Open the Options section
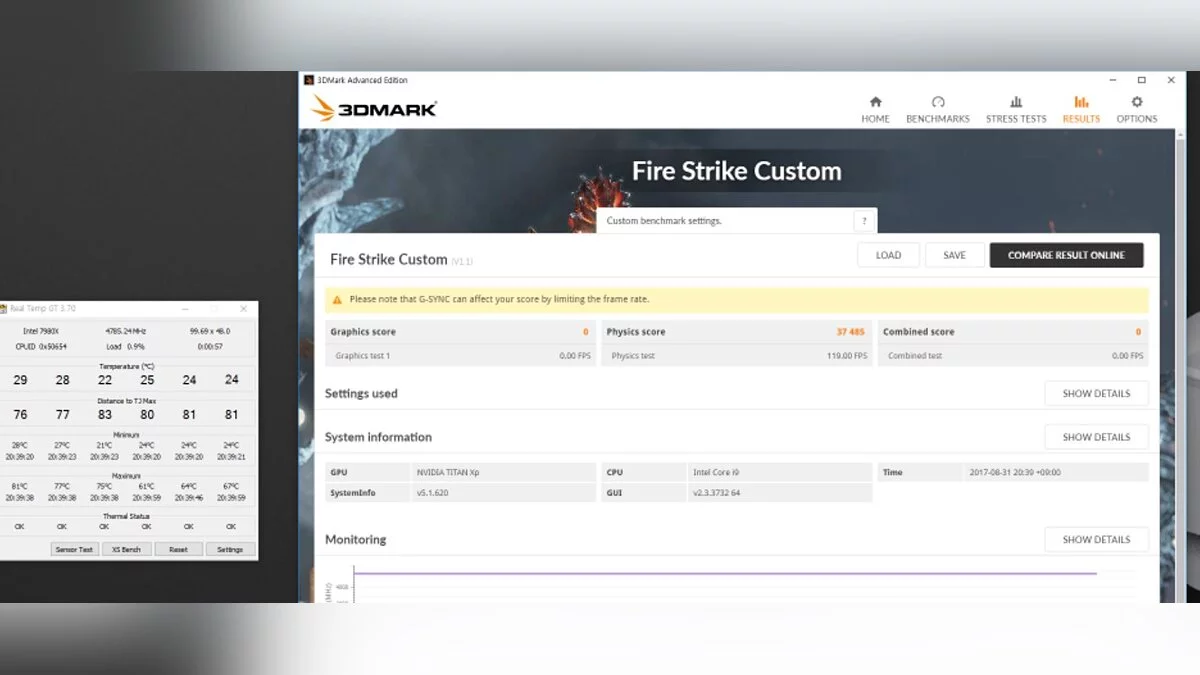 1137,110
